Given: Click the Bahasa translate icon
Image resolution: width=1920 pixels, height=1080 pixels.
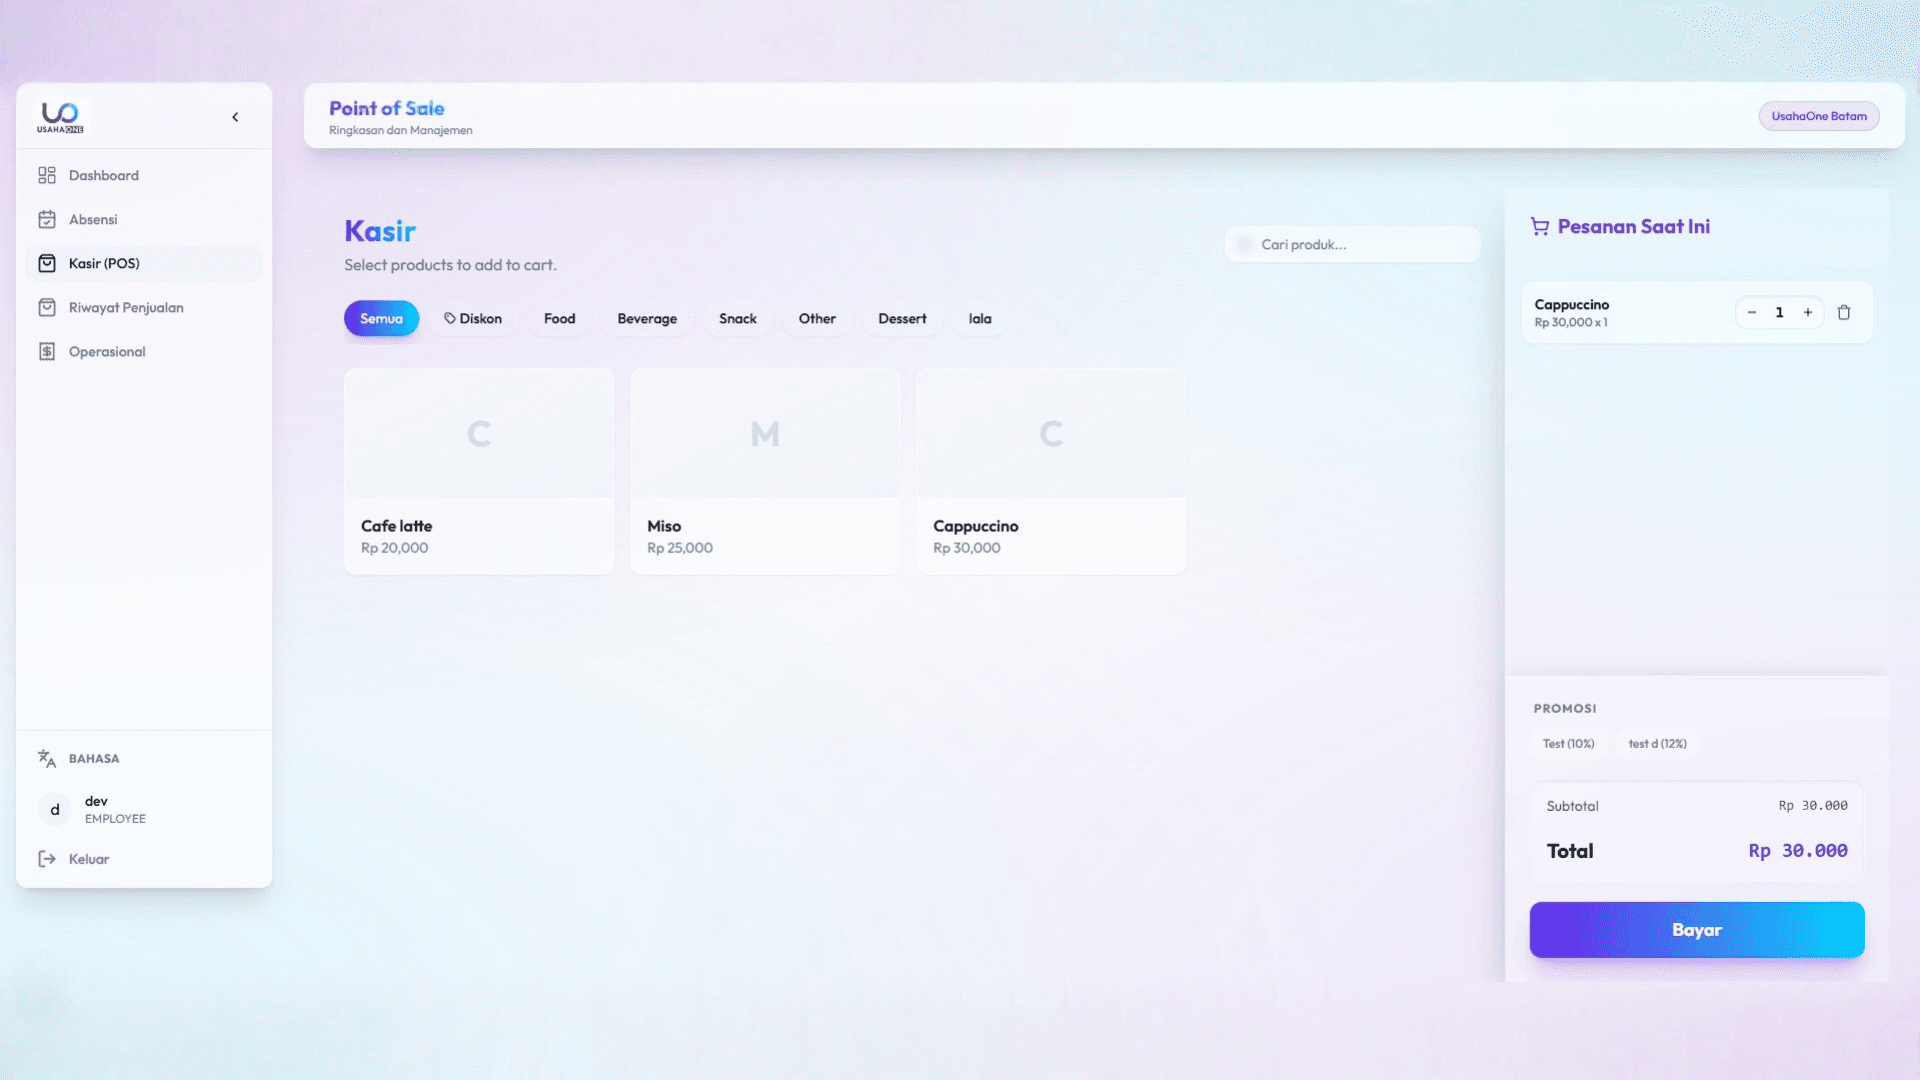Looking at the screenshot, I should (x=47, y=758).
